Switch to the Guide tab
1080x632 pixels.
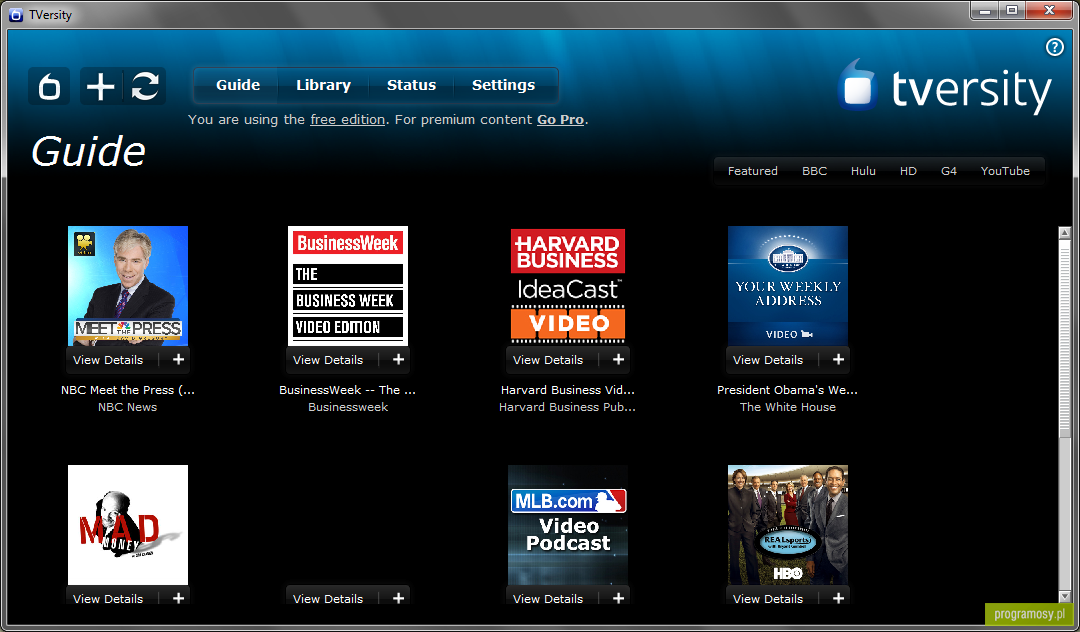point(238,85)
